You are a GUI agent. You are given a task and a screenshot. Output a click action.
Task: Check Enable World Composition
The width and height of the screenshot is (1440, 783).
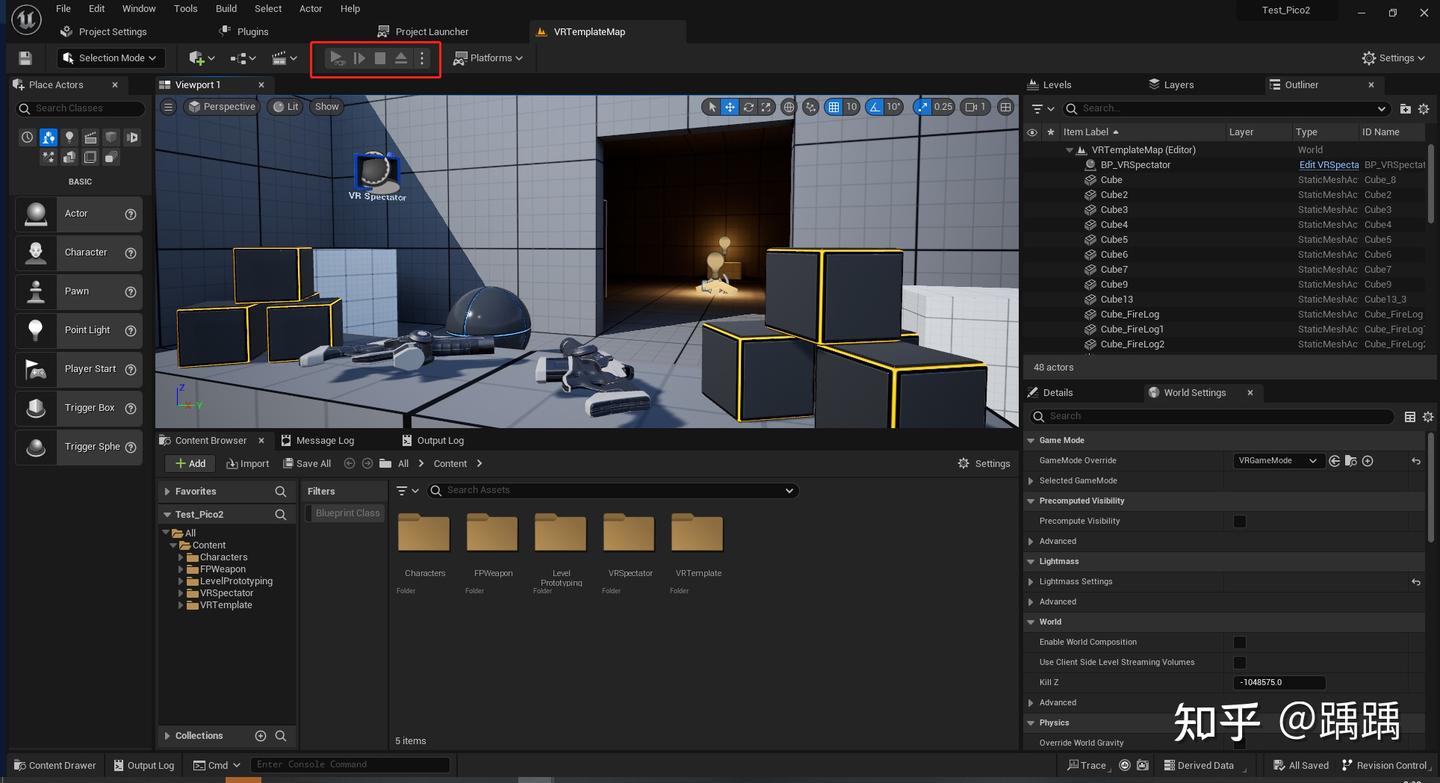click(x=1240, y=642)
